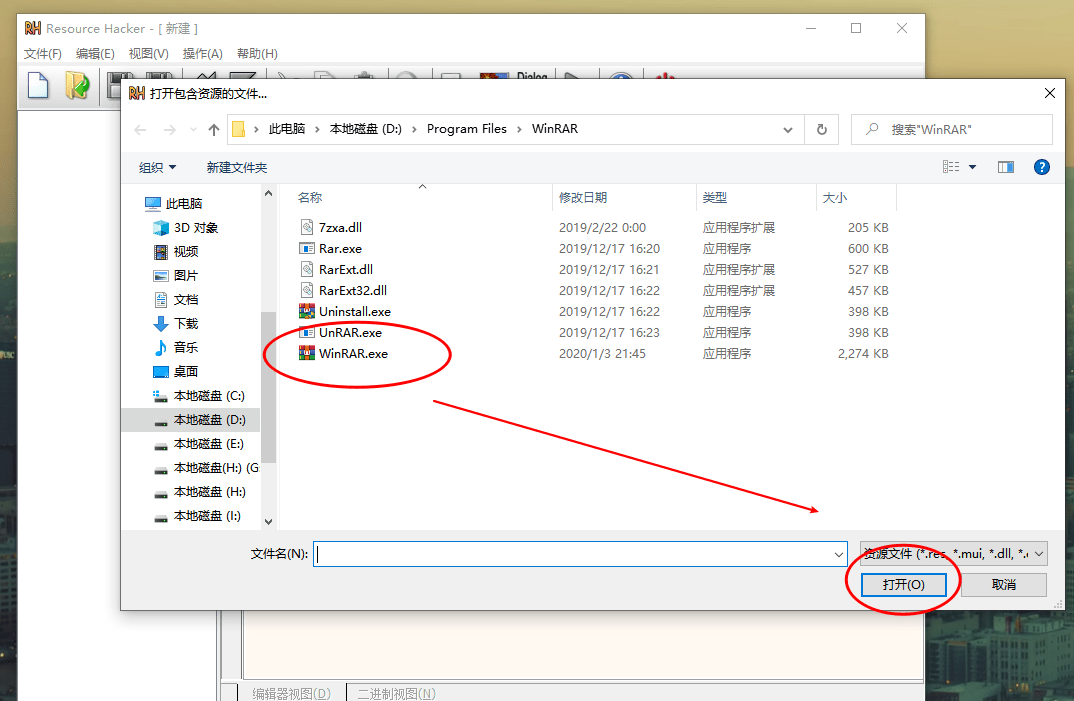Sort files by 类型 column header
1074x701 pixels.
[756, 197]
